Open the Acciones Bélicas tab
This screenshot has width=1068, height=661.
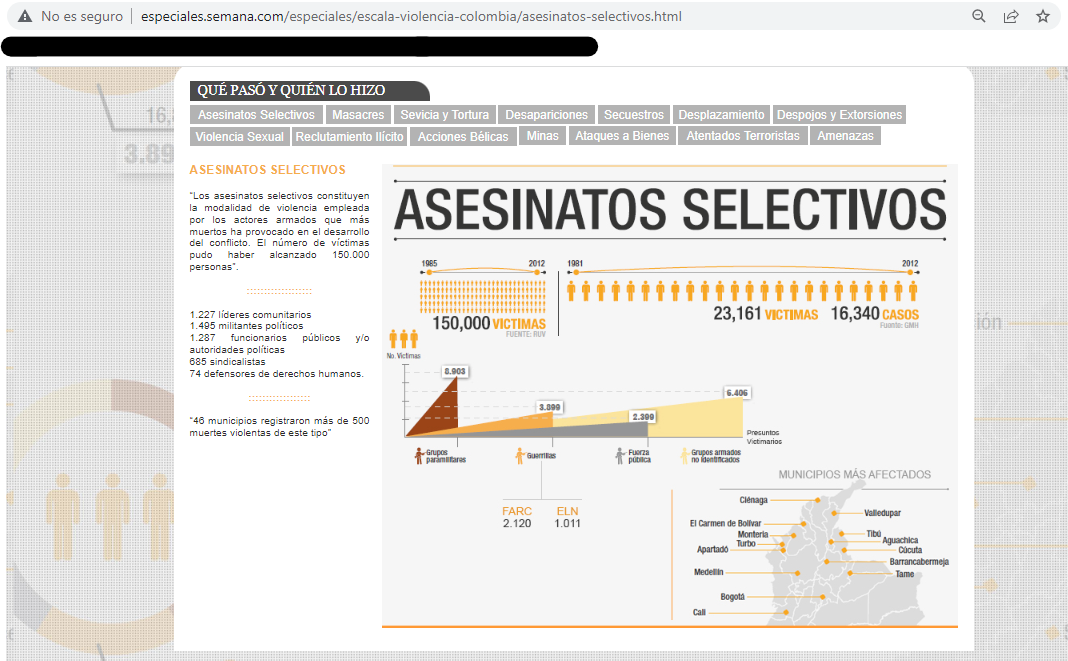[463, 136]
